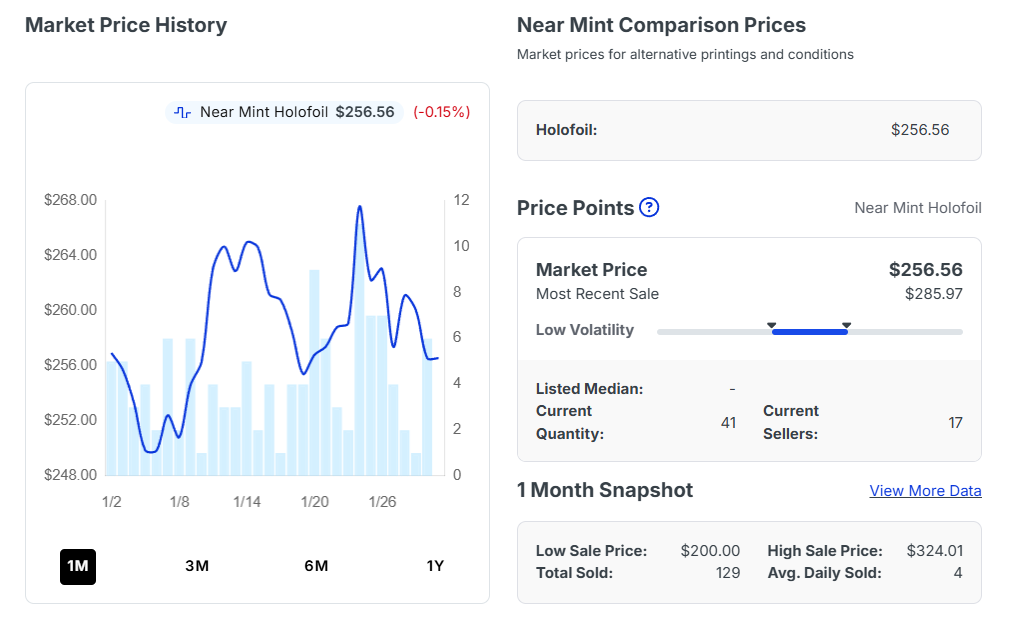Screen dimensions: 1026x623
Task: Toggle the Near Mint Holofoil legend label
Action: 264,112
